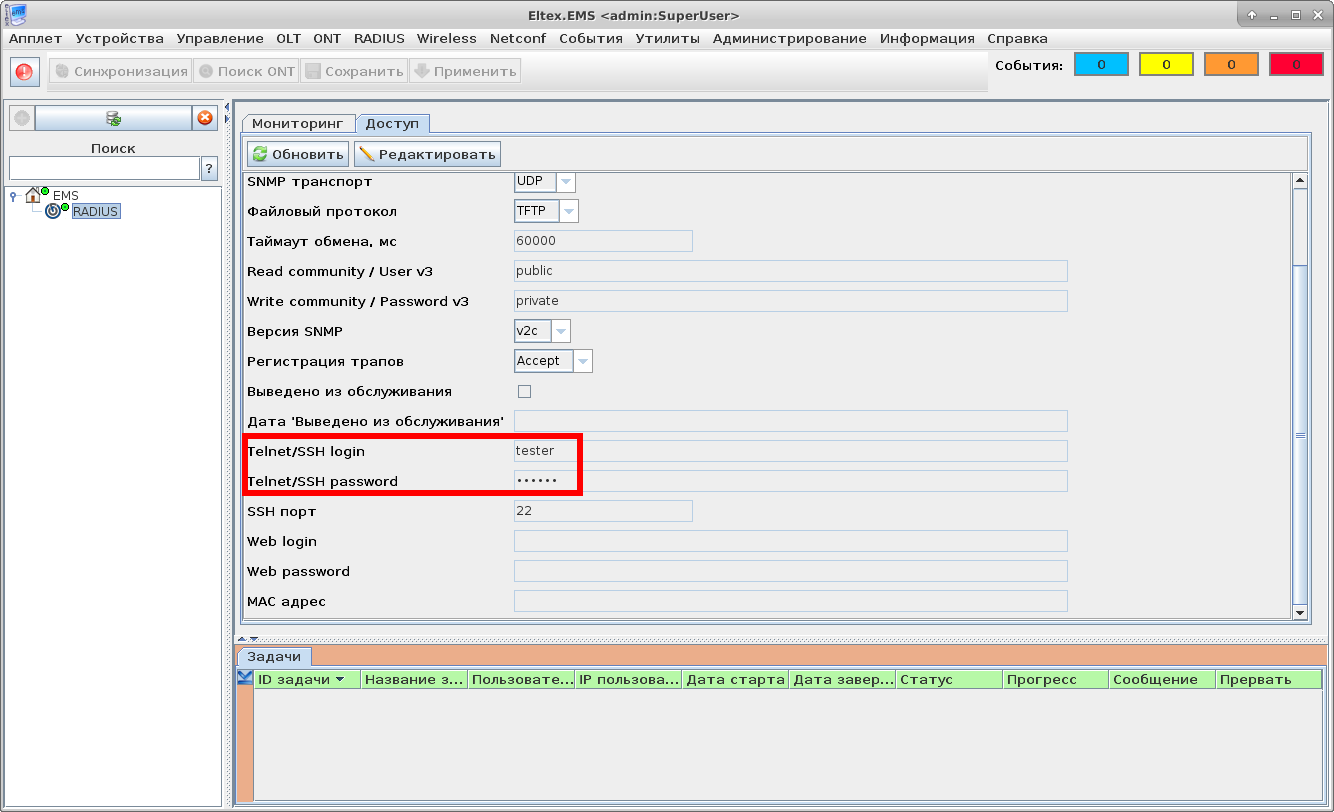Image resolution: width=1334 pixels, height=812 pixels.
Task: Click the RADIUS node icon in tree
Action: (x=53, y=211)
